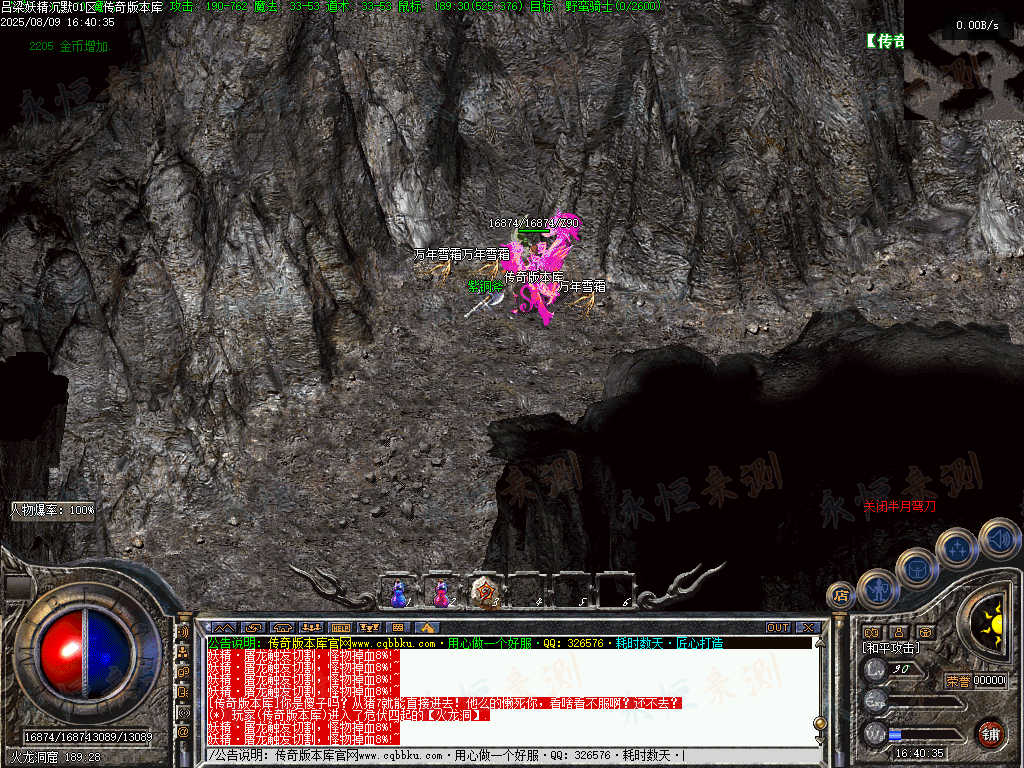Image resolution: width=1024 pixels, height=768 pixels.
Task: Click the 和平攻击 attack mode label
Action: click(x=891, y=648)
